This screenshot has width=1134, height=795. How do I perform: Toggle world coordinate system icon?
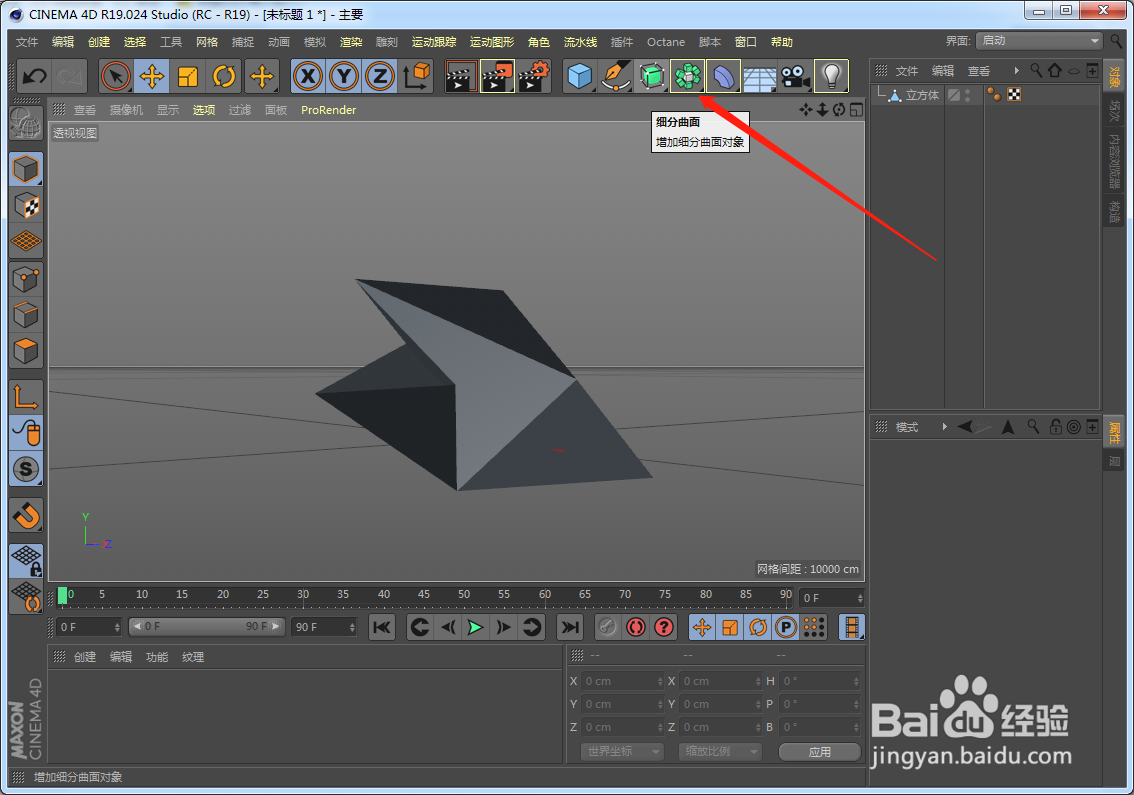click(416, 76)
